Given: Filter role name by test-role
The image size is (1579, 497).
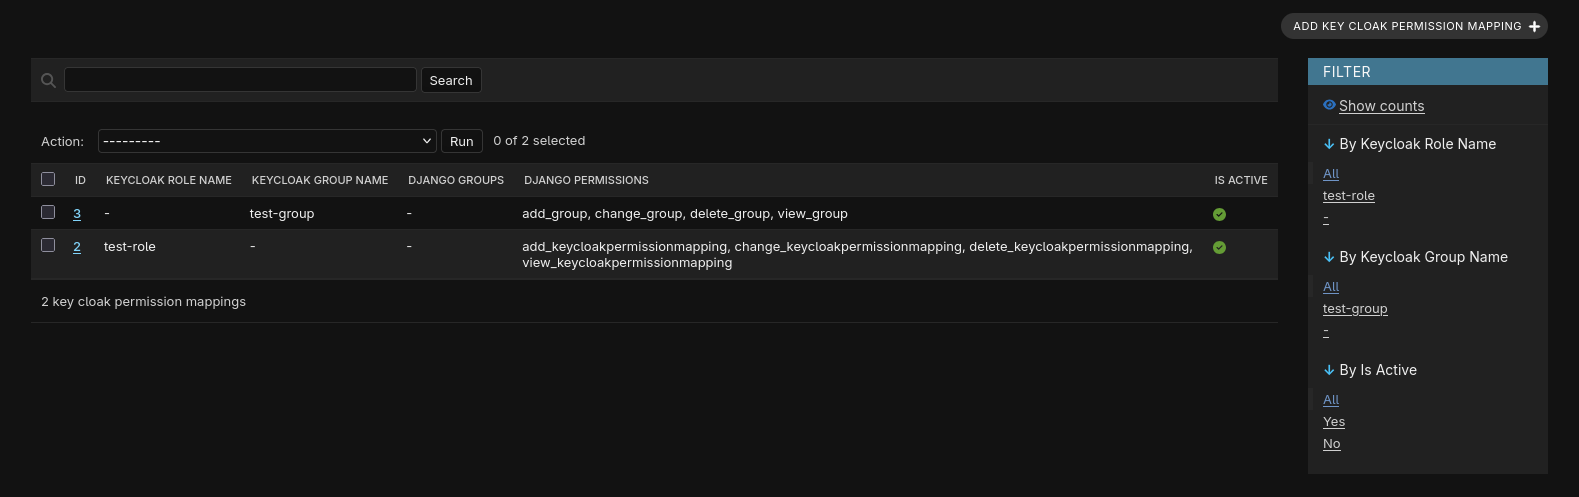Looking at the screenshot, I should click(x=1348, y=196).
